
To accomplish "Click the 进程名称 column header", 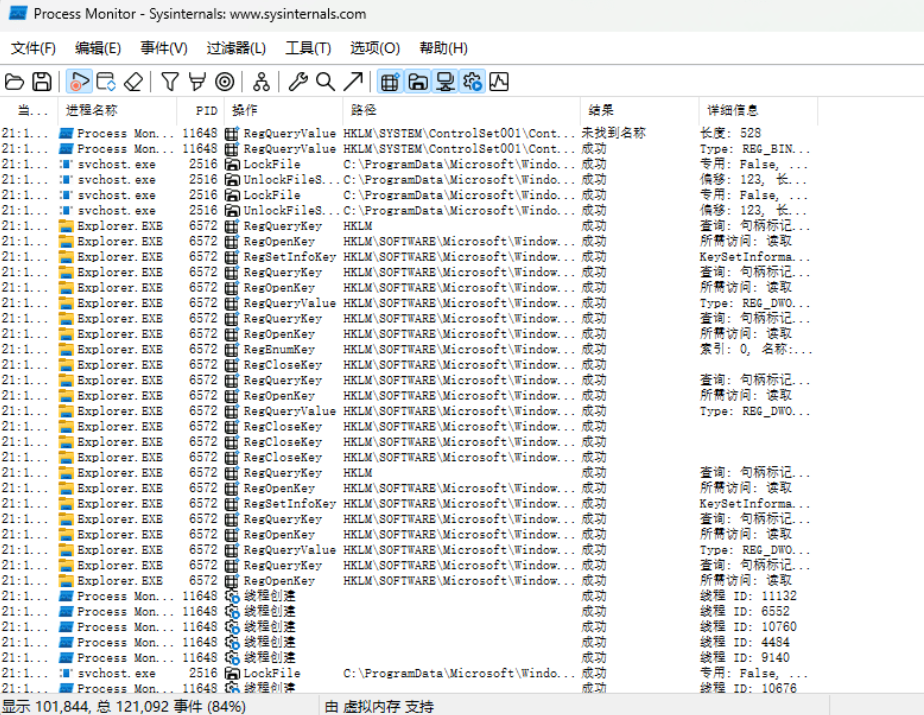I will click(x=117, y=110).
